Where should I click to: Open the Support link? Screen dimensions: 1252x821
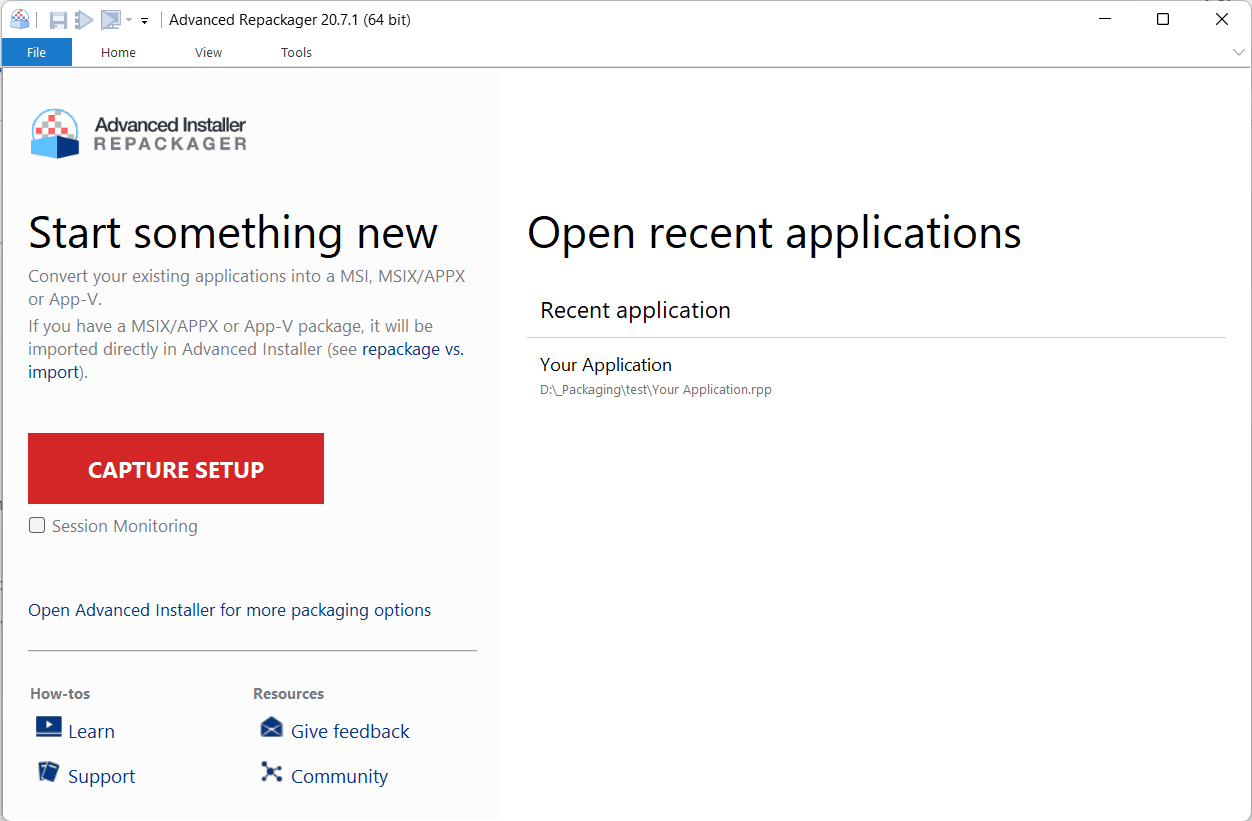pyautogui.click(x=101, y=776)
